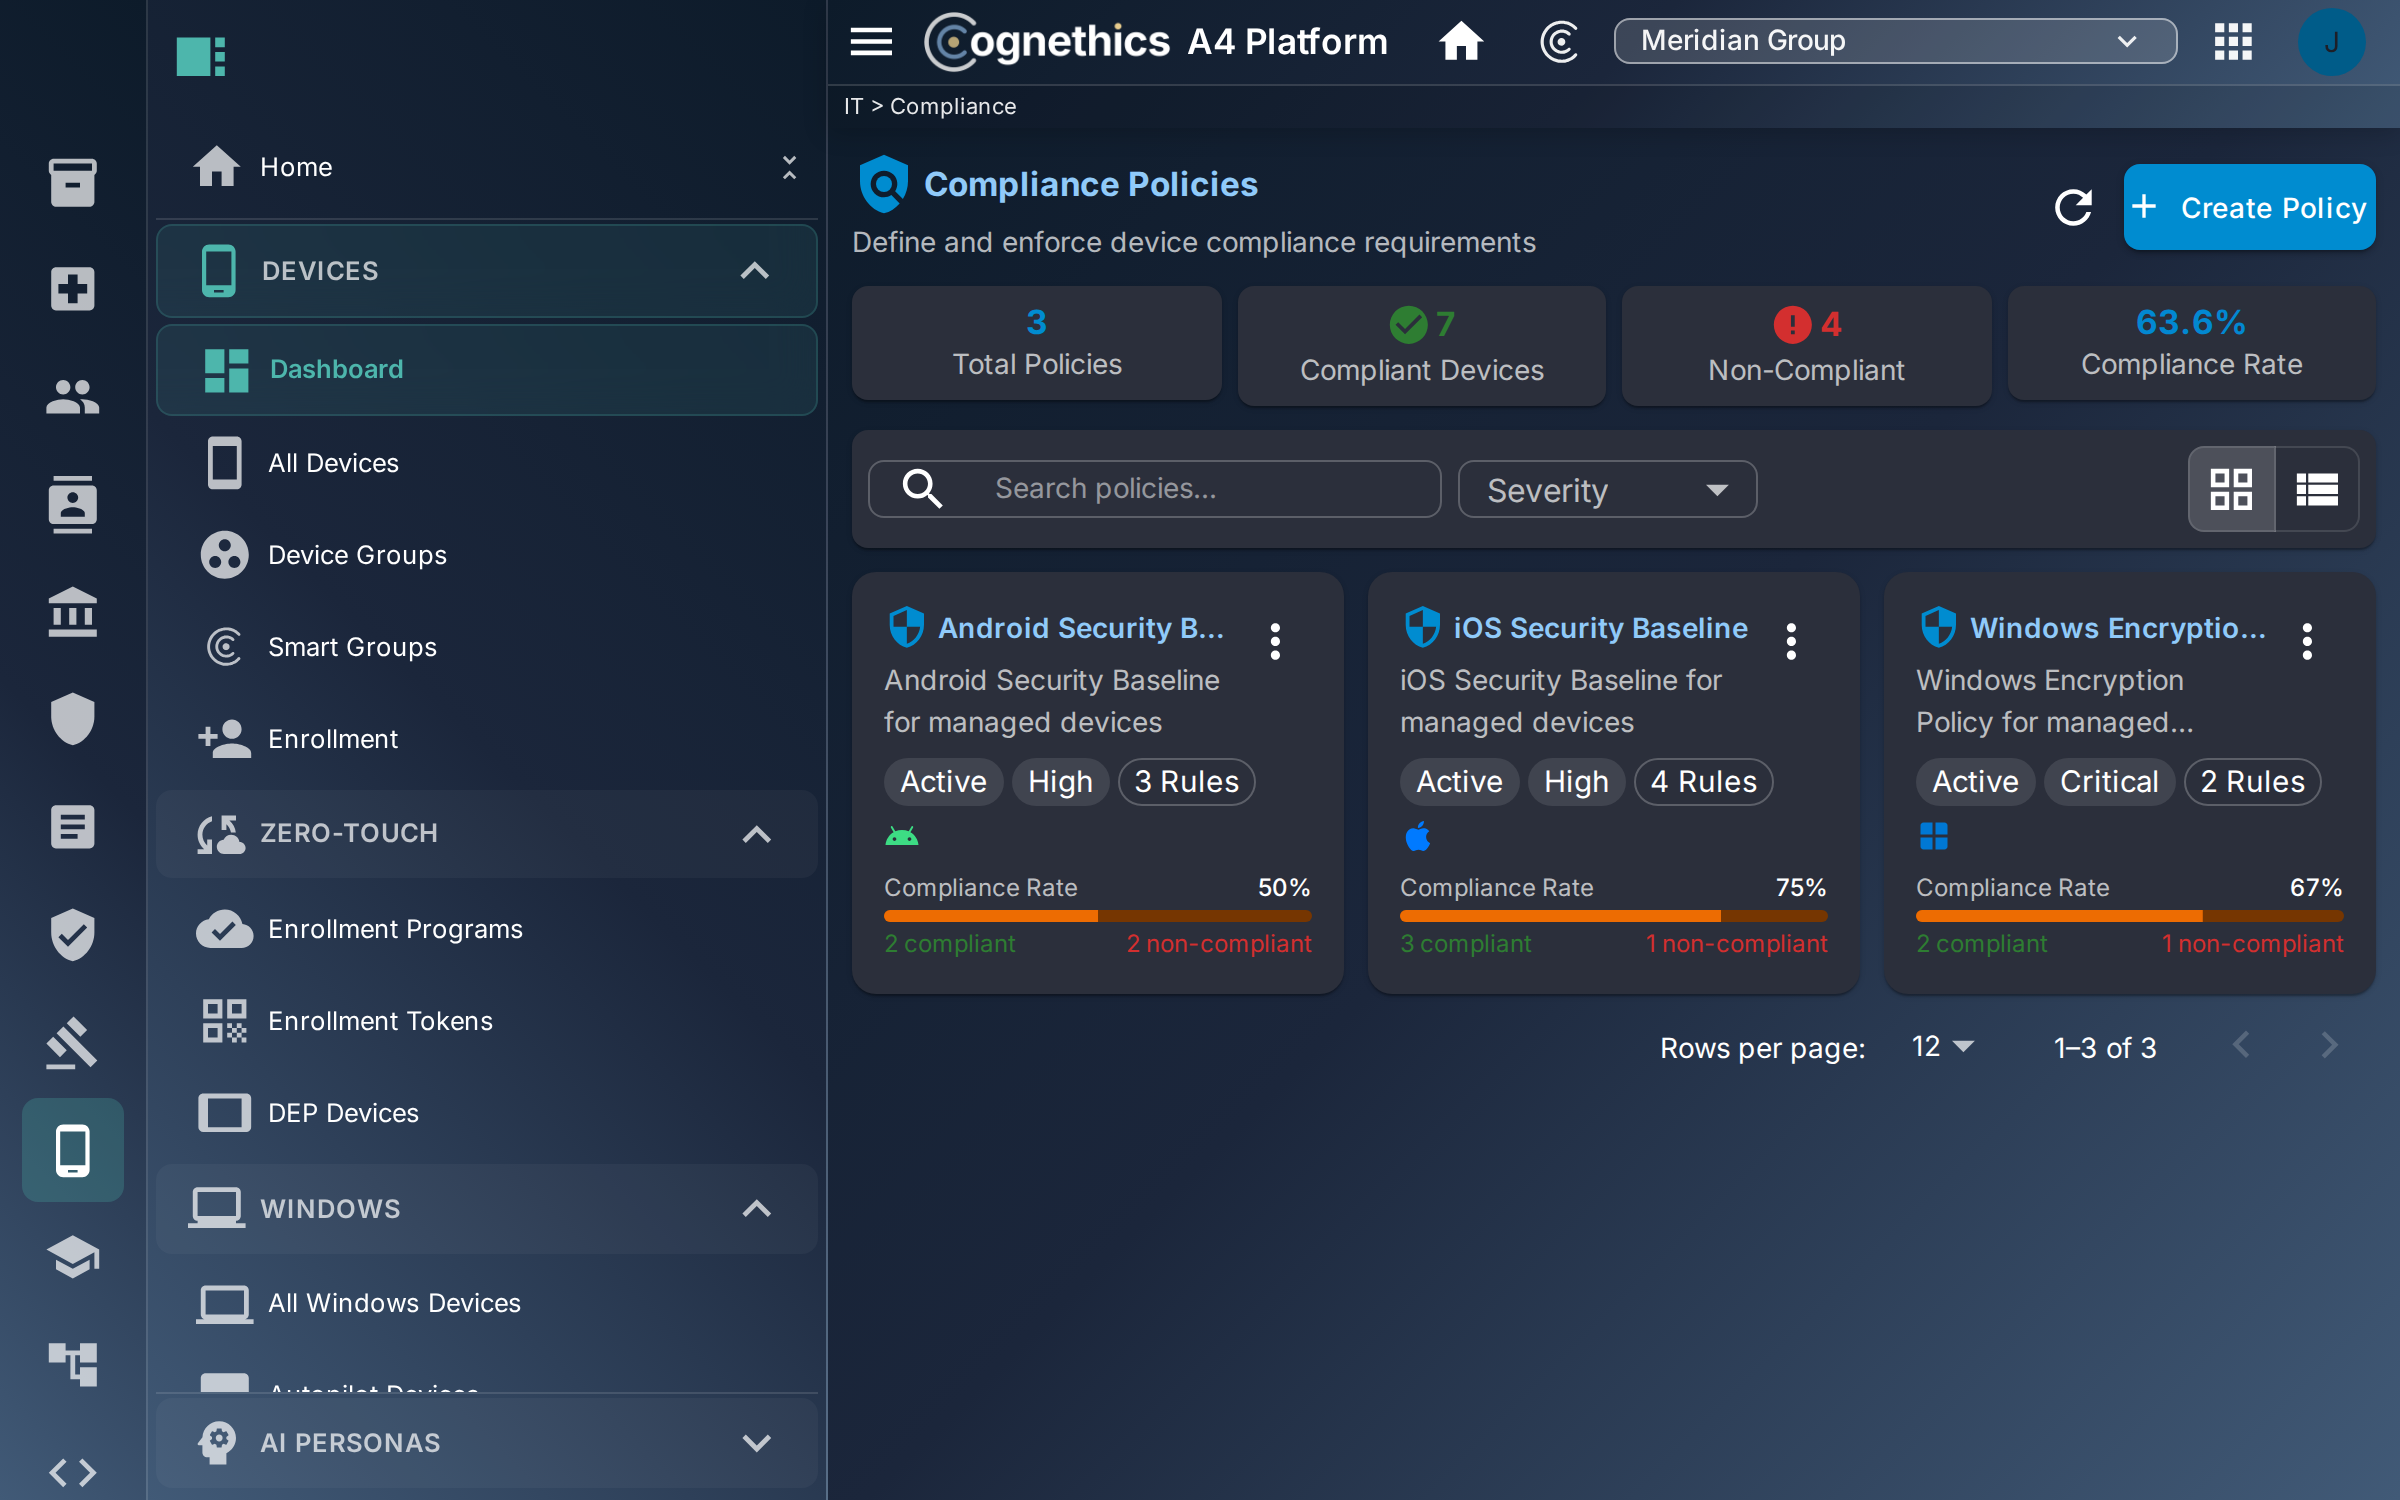Open the people group rail icon
Screen dimensions: 2400x1500
(73, 397)
